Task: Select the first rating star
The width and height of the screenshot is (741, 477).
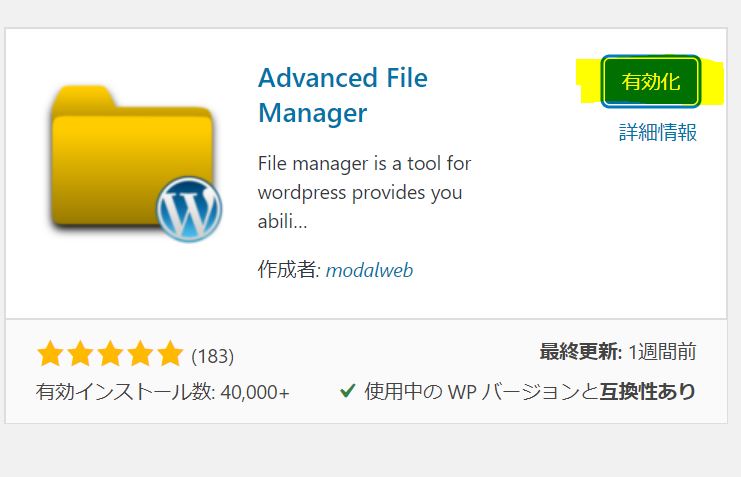Action: [x=50, y=354]
